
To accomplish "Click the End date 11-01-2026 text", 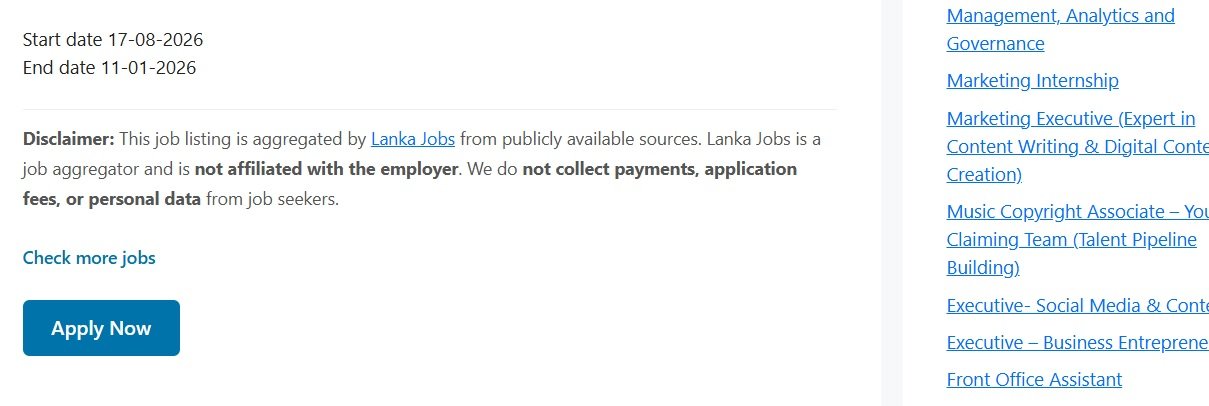I will [x=109, y=68].
